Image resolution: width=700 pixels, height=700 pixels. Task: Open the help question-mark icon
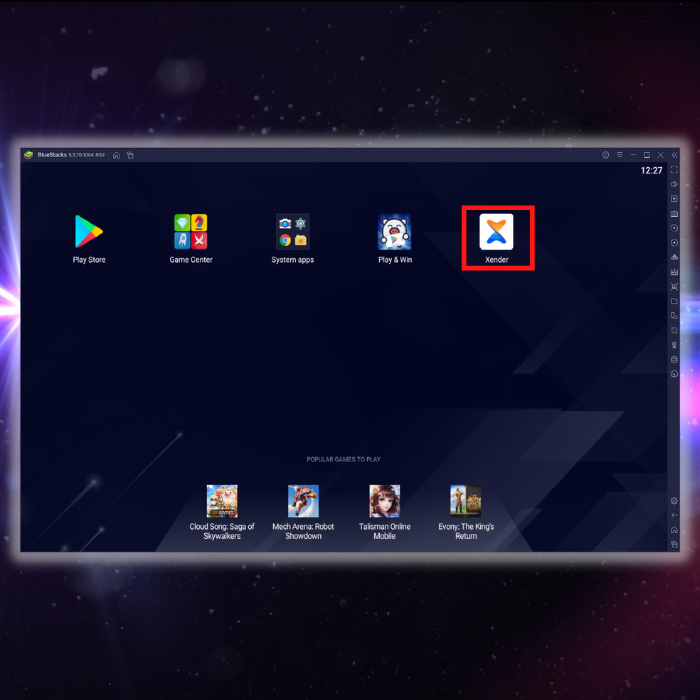coord(605,155)
